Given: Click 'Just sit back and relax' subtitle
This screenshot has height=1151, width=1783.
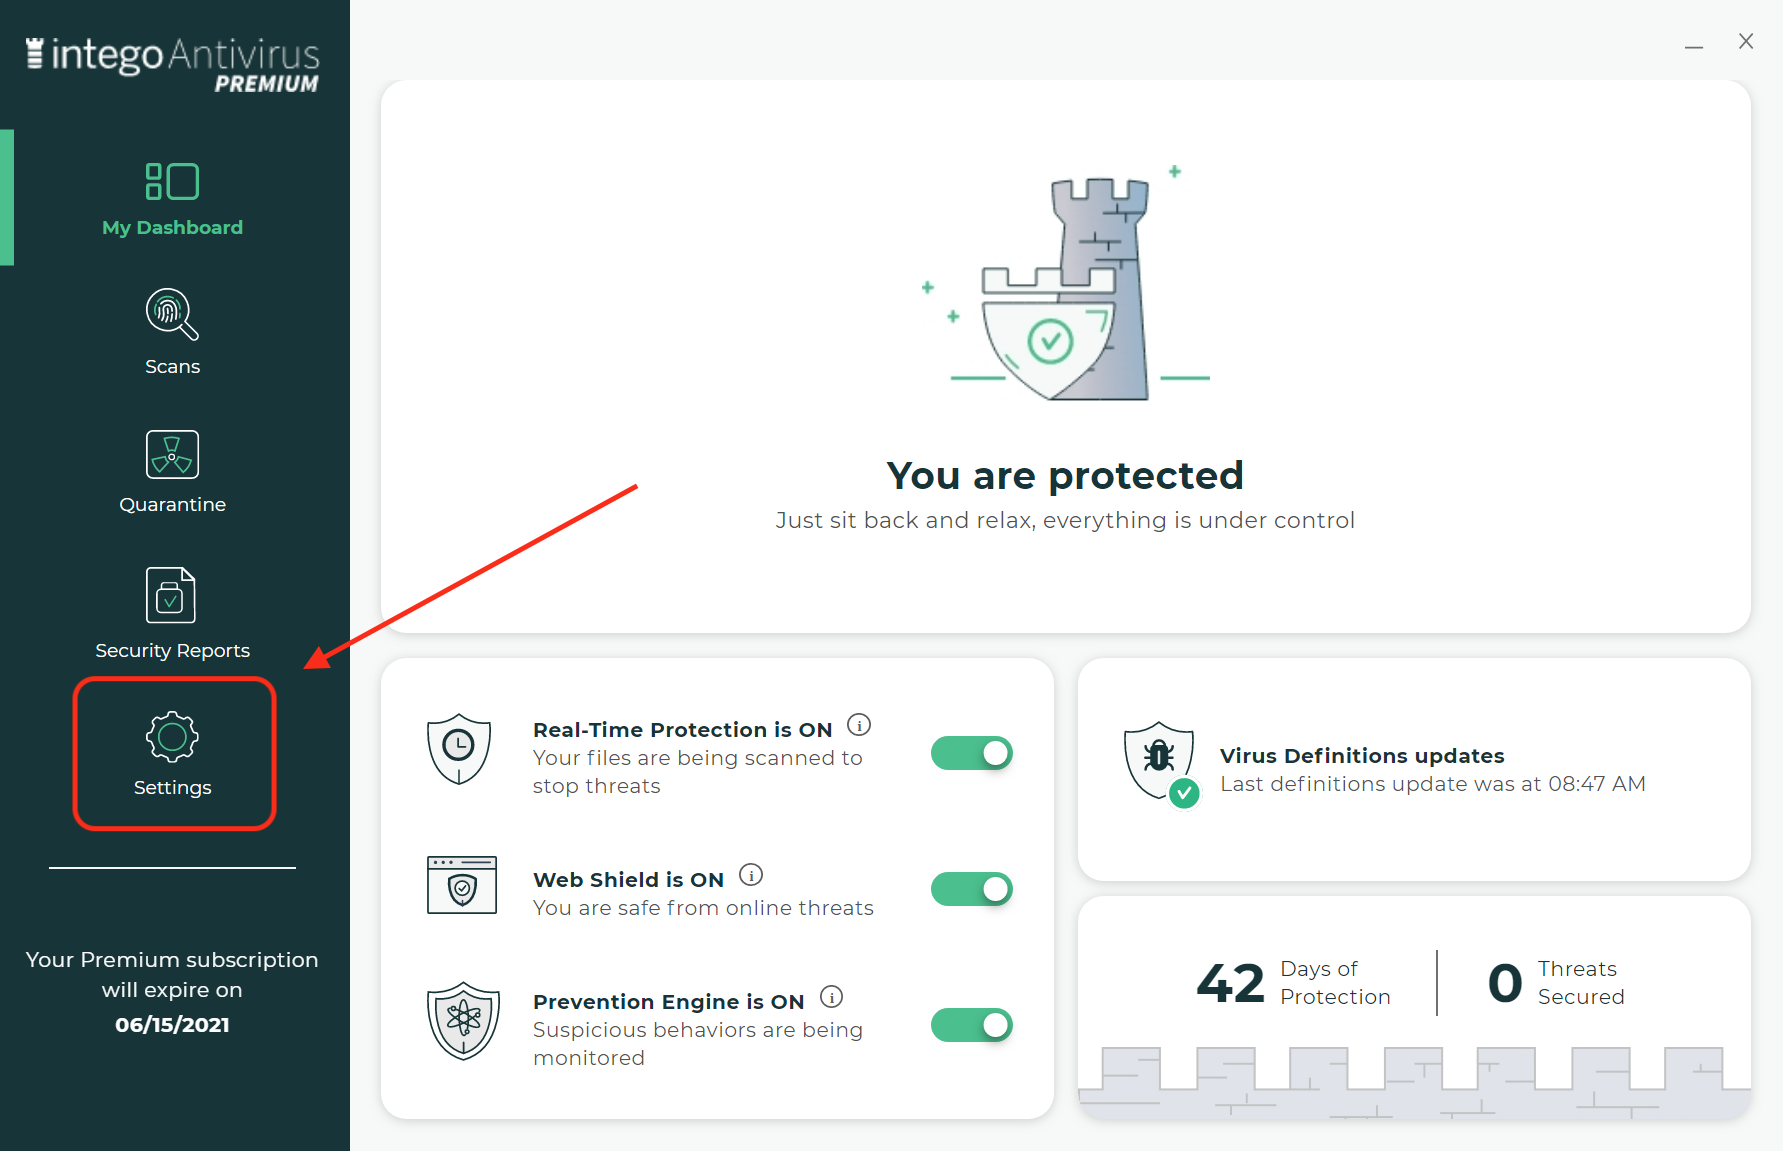Looking at the screenshot, I should click(x=1065, y=521).
